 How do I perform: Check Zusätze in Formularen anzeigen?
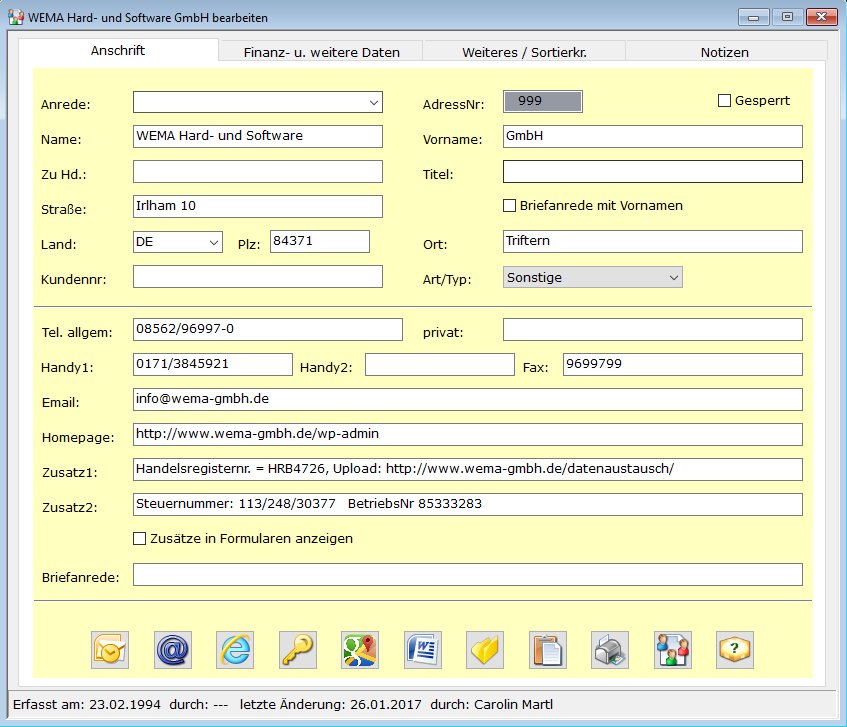(140, 539)
